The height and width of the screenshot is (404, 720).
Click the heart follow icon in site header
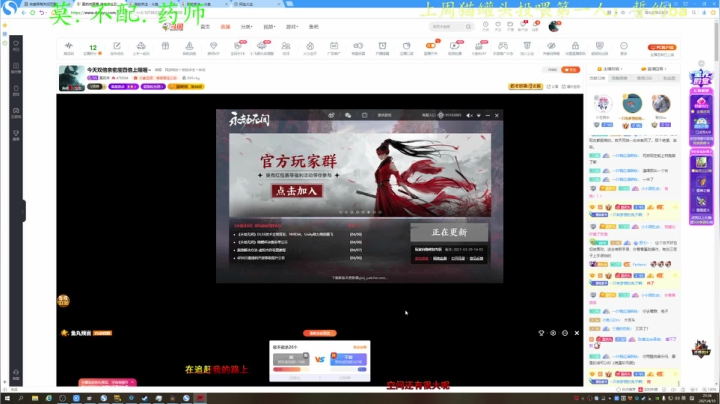pos(498,24)
